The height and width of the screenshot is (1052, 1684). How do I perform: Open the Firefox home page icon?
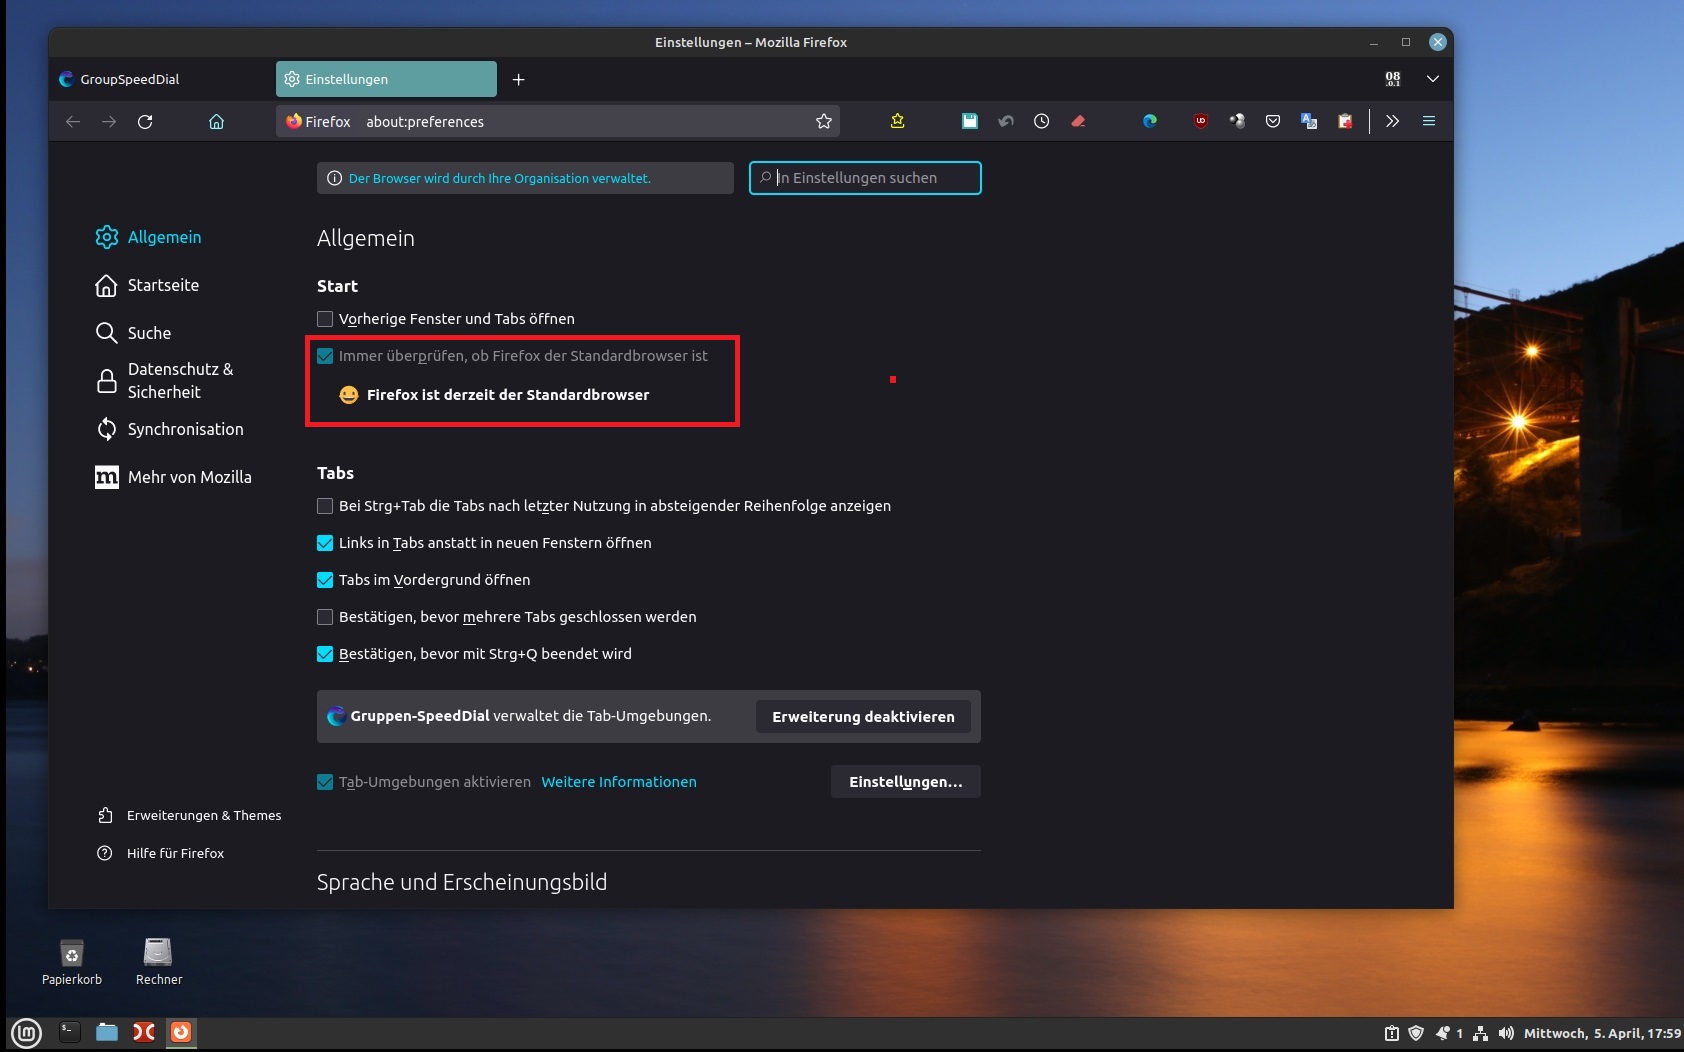click(x=216, y=122)
